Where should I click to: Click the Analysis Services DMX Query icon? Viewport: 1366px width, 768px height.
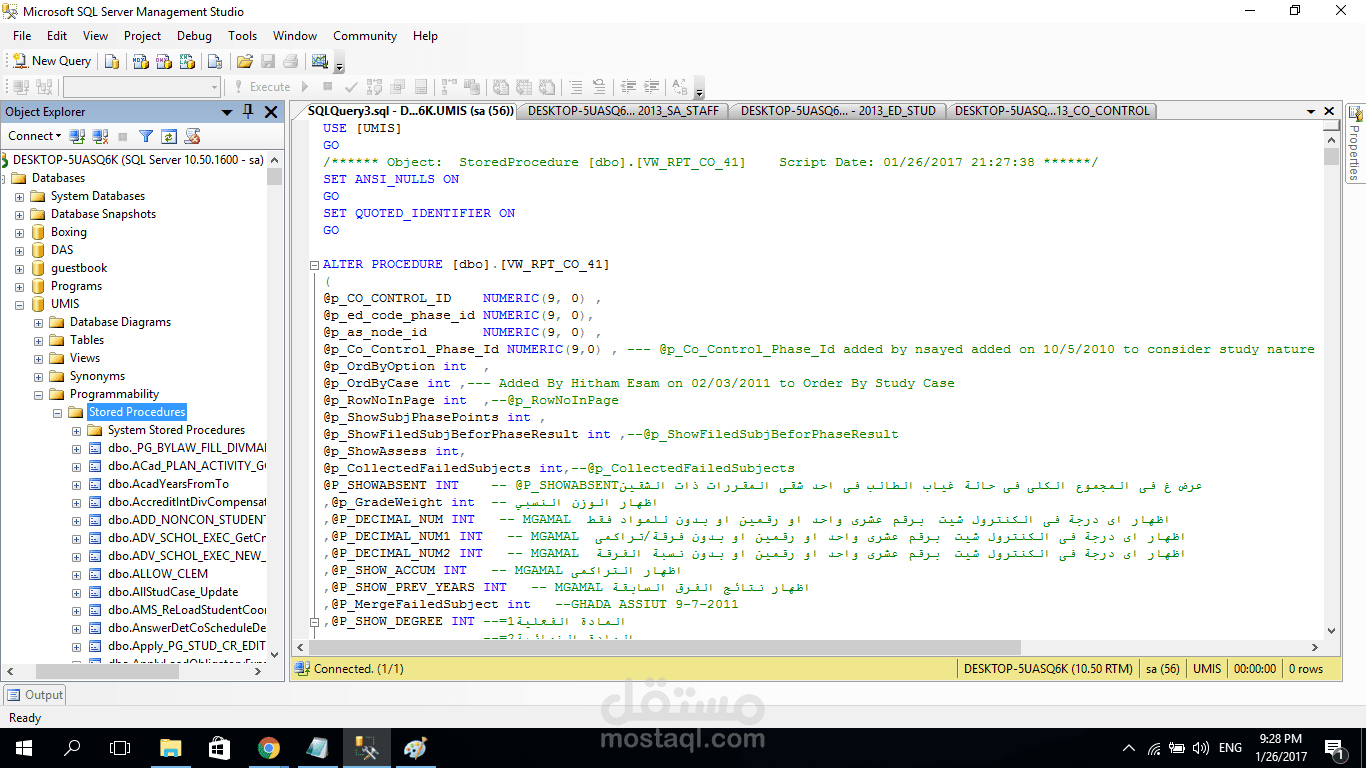tap(163, 61)
